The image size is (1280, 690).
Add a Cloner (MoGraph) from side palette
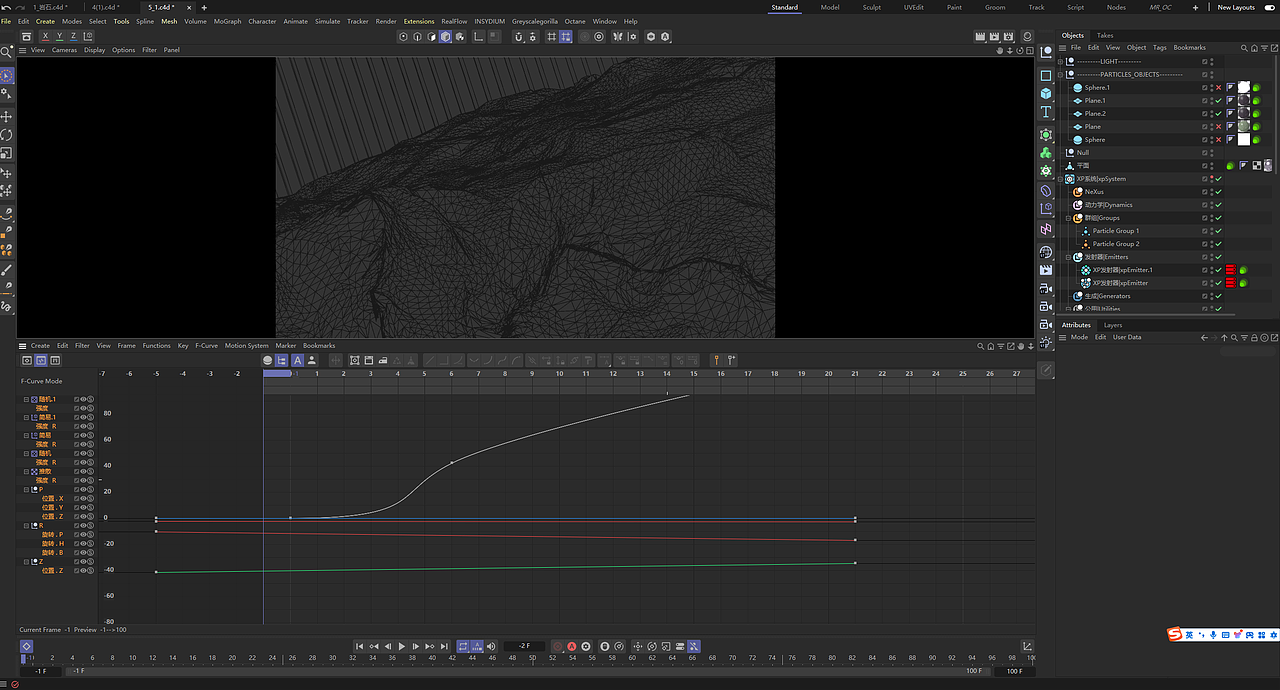point(1046,153)
